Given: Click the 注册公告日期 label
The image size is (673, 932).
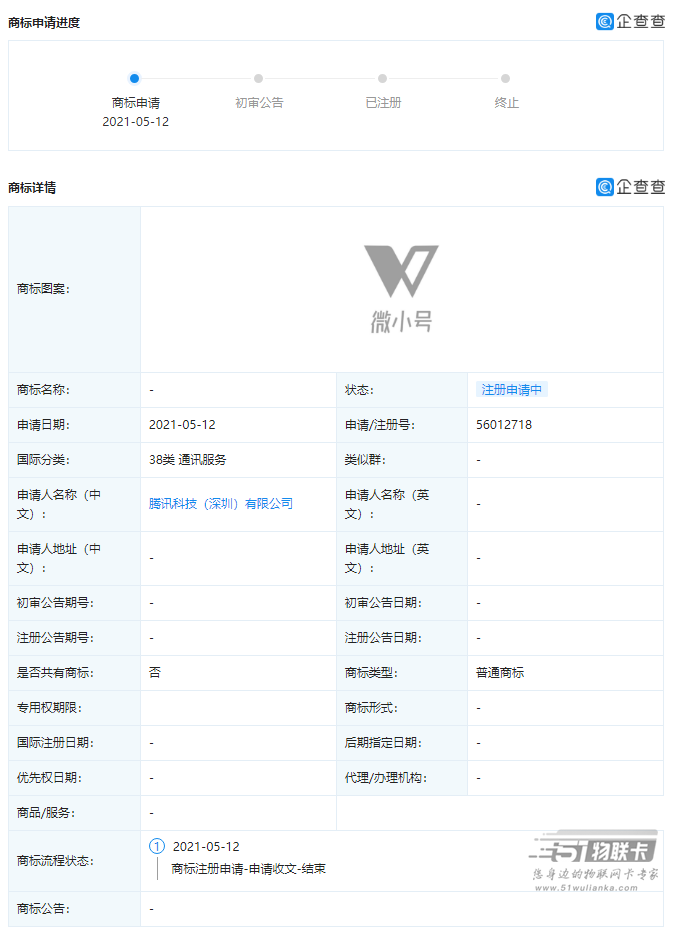Looking at the screenshot, I should tap(383, 638).
